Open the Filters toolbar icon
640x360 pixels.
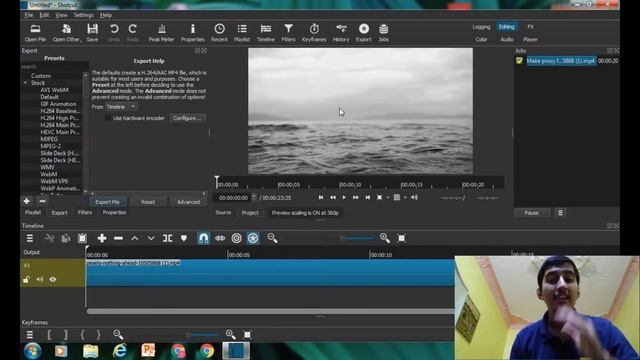point(288,33)
